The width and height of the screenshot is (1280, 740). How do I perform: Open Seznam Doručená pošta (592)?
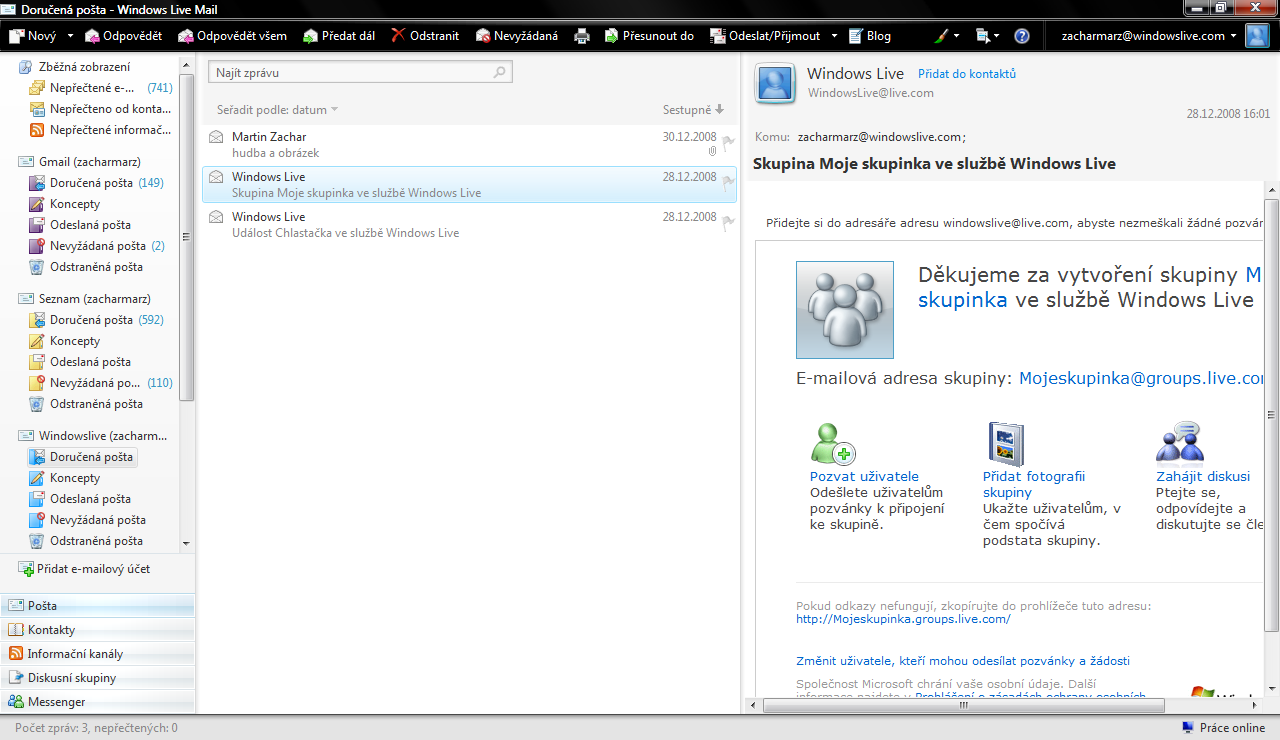click(97, 320)
